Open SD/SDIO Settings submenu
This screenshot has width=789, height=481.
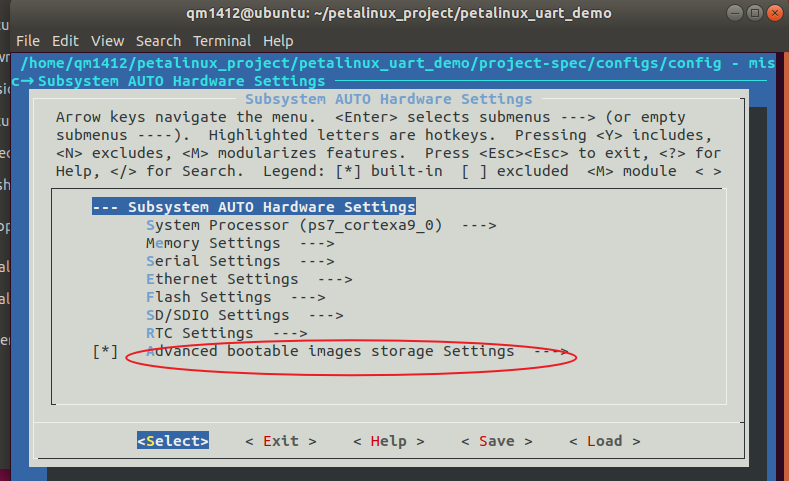coord(245,315)
